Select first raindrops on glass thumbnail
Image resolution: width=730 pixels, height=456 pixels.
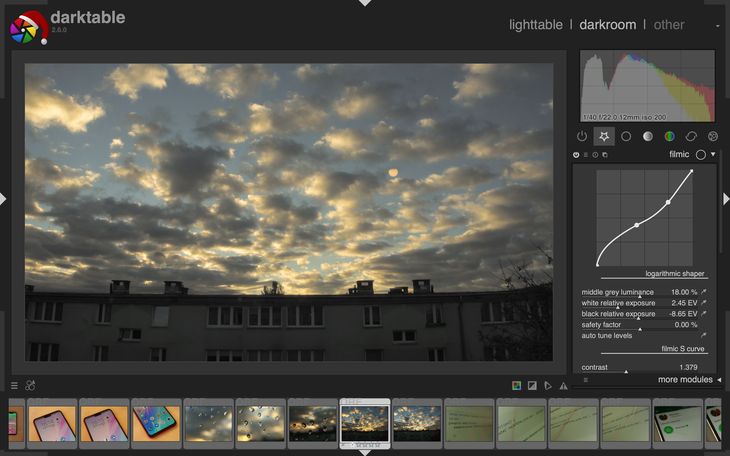tap(209, 423)
